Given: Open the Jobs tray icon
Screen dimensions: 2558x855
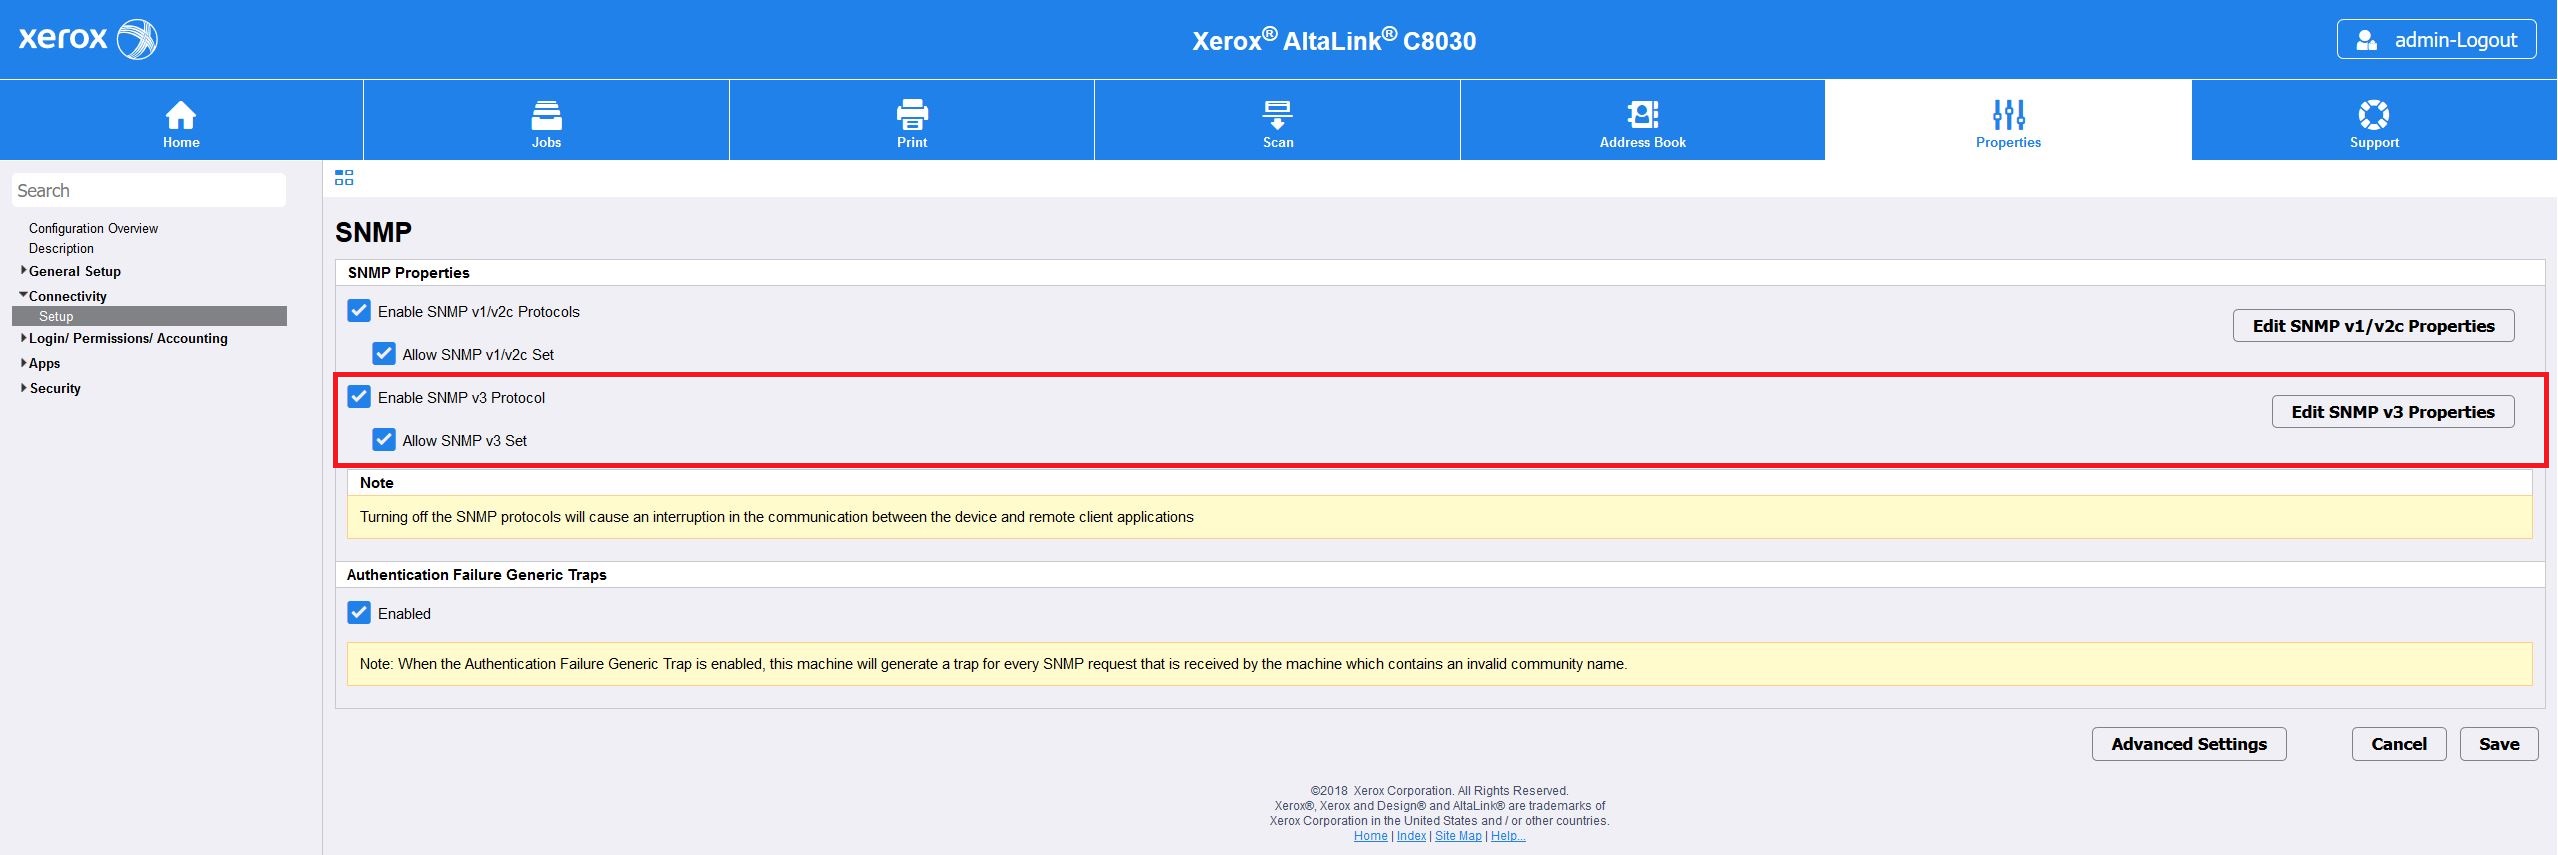Looking at the screenshot, I should point(546,115).
